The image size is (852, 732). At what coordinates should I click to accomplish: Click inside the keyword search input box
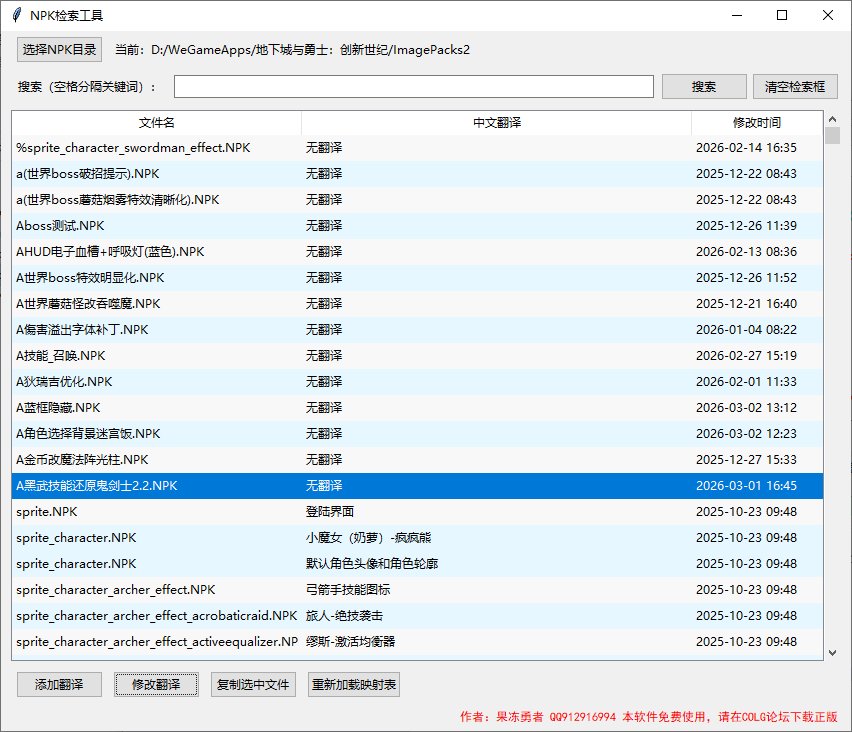click(x=414, y=86)
